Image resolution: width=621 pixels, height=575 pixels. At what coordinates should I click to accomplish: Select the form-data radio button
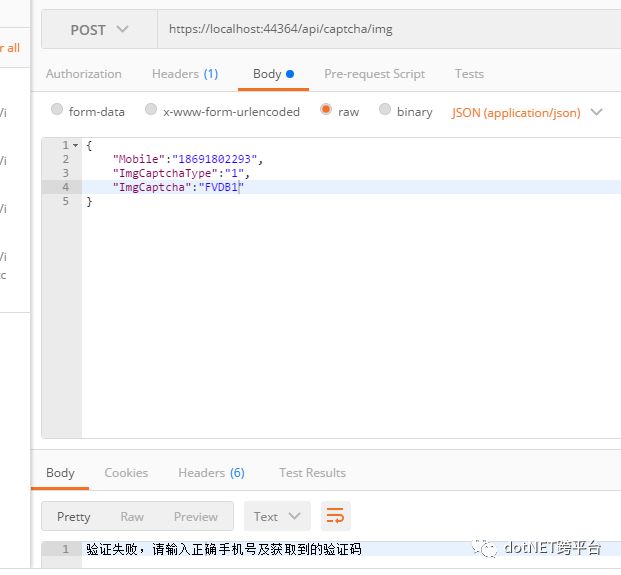pos(57,109)
